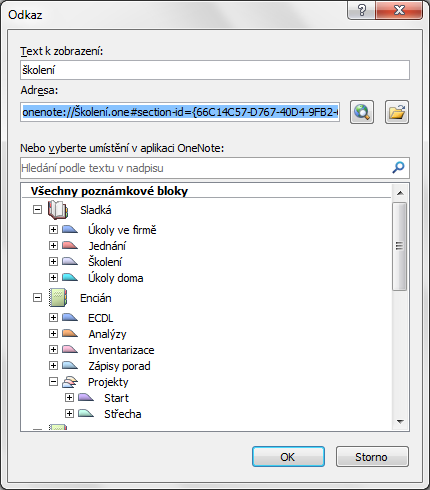Collapse the Encián notebook tree
Viewport: 430px width, 490px height.
pos(37,297)
